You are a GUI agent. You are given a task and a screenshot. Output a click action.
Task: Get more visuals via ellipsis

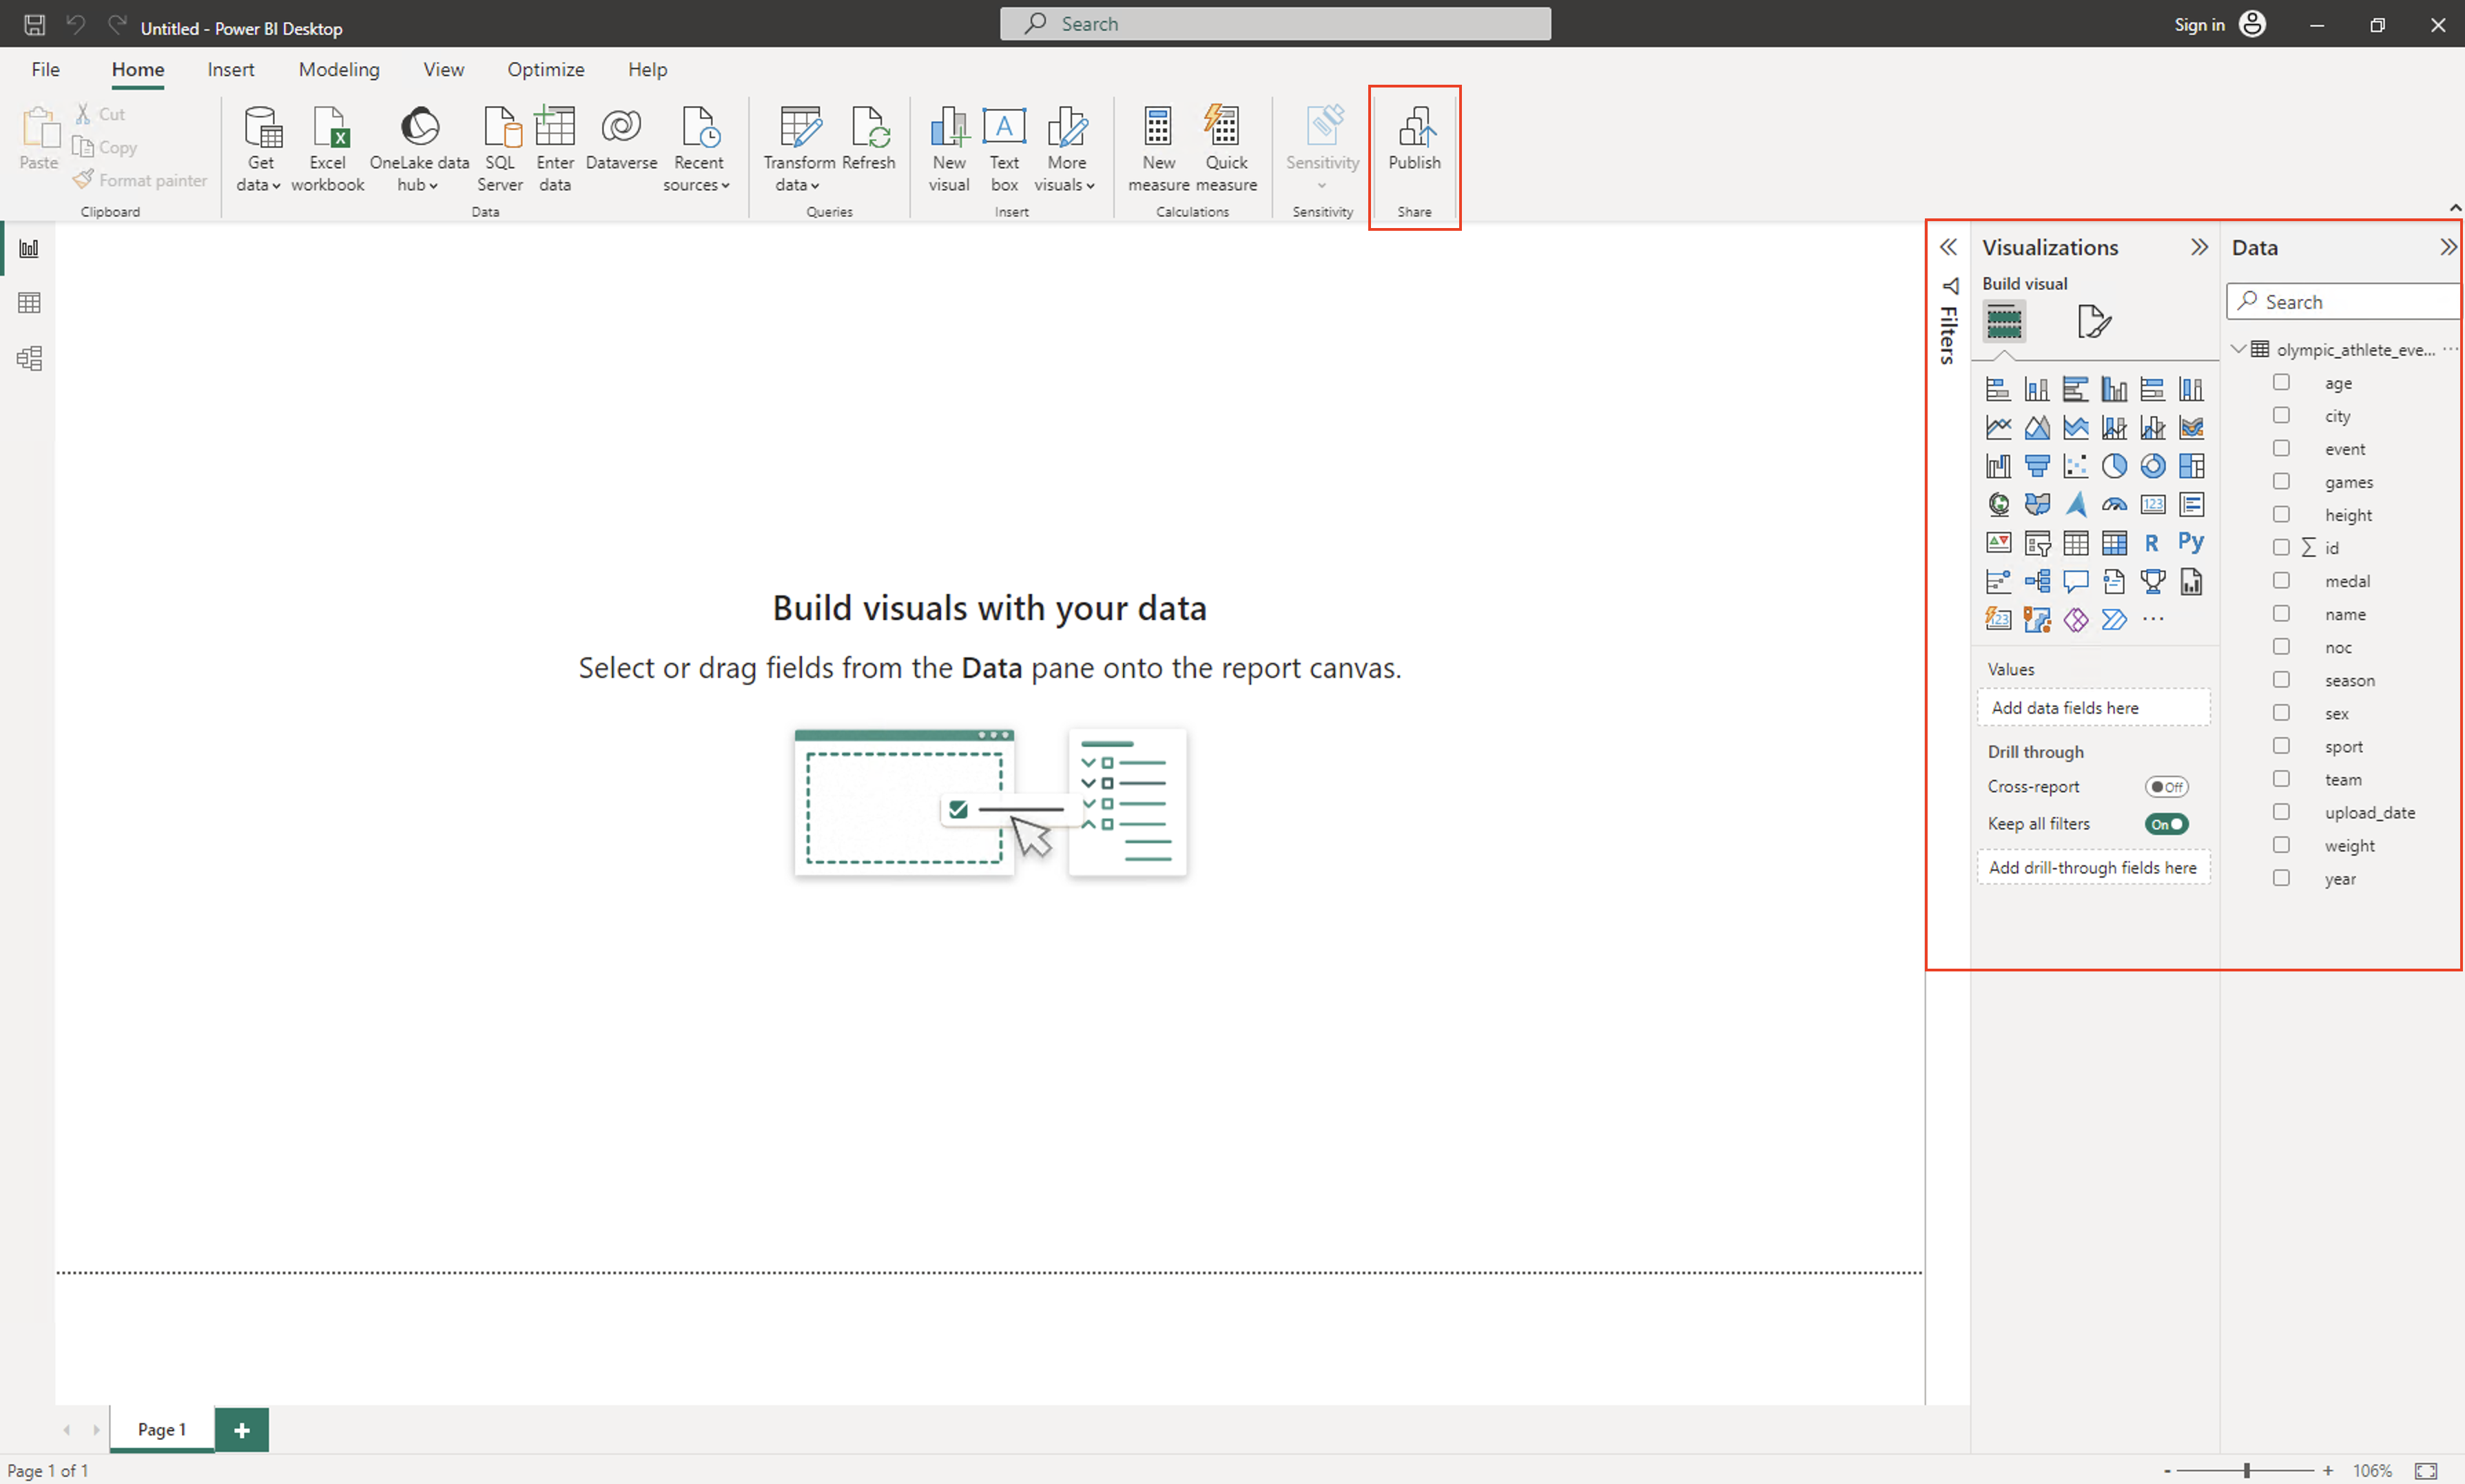point(2153,620)
